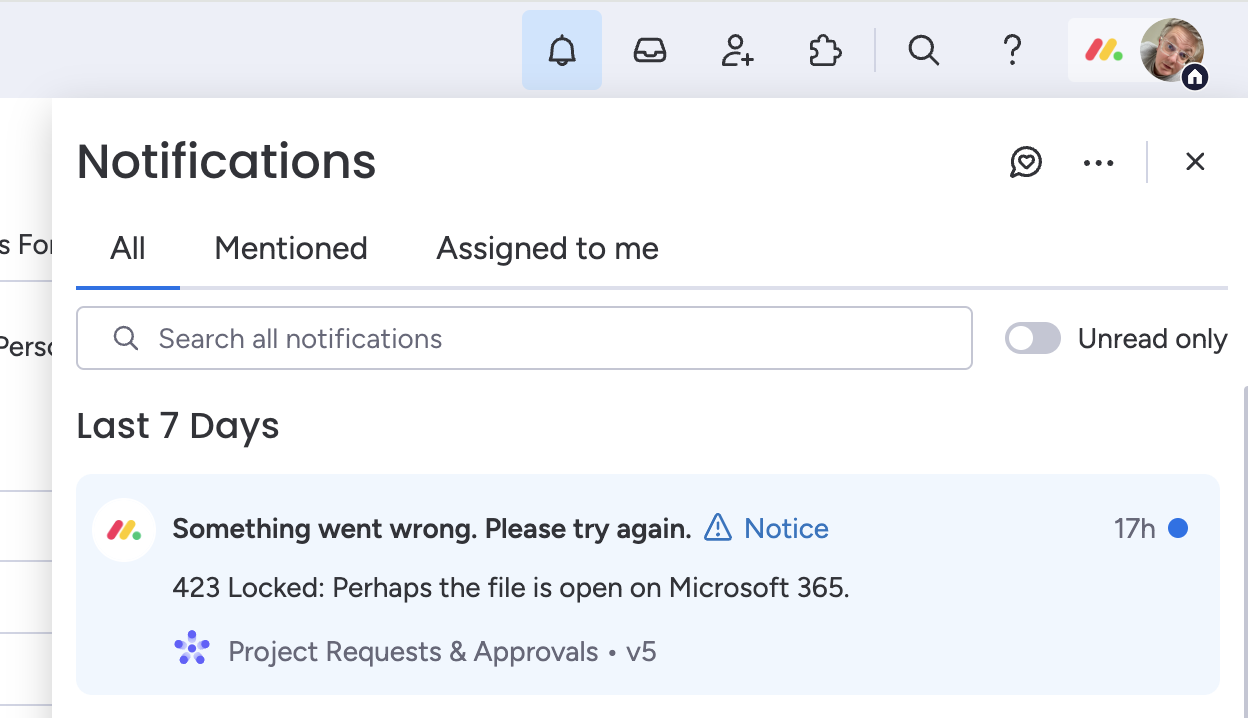Click the monday logo next to avatar
This screenshot has height=718, width=1248.
(x=1104, y=50)
